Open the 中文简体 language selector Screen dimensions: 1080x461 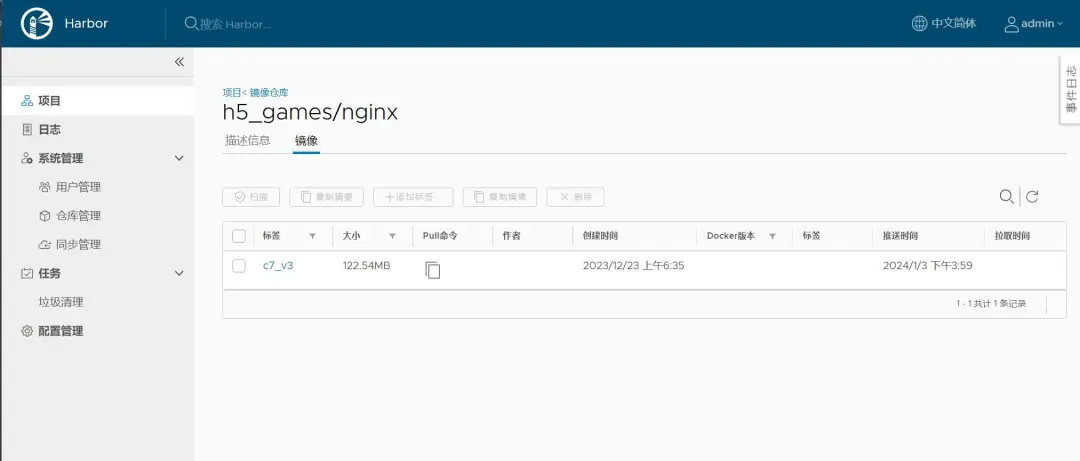point(944,23)
